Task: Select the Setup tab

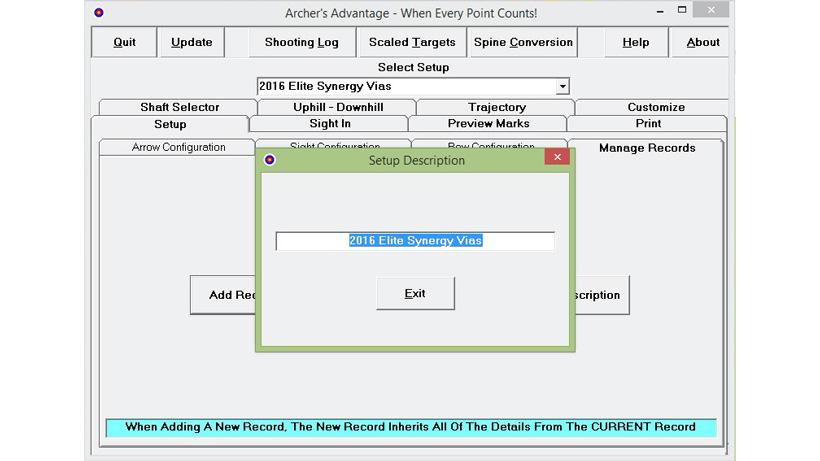Action: [x=170, y=124]
